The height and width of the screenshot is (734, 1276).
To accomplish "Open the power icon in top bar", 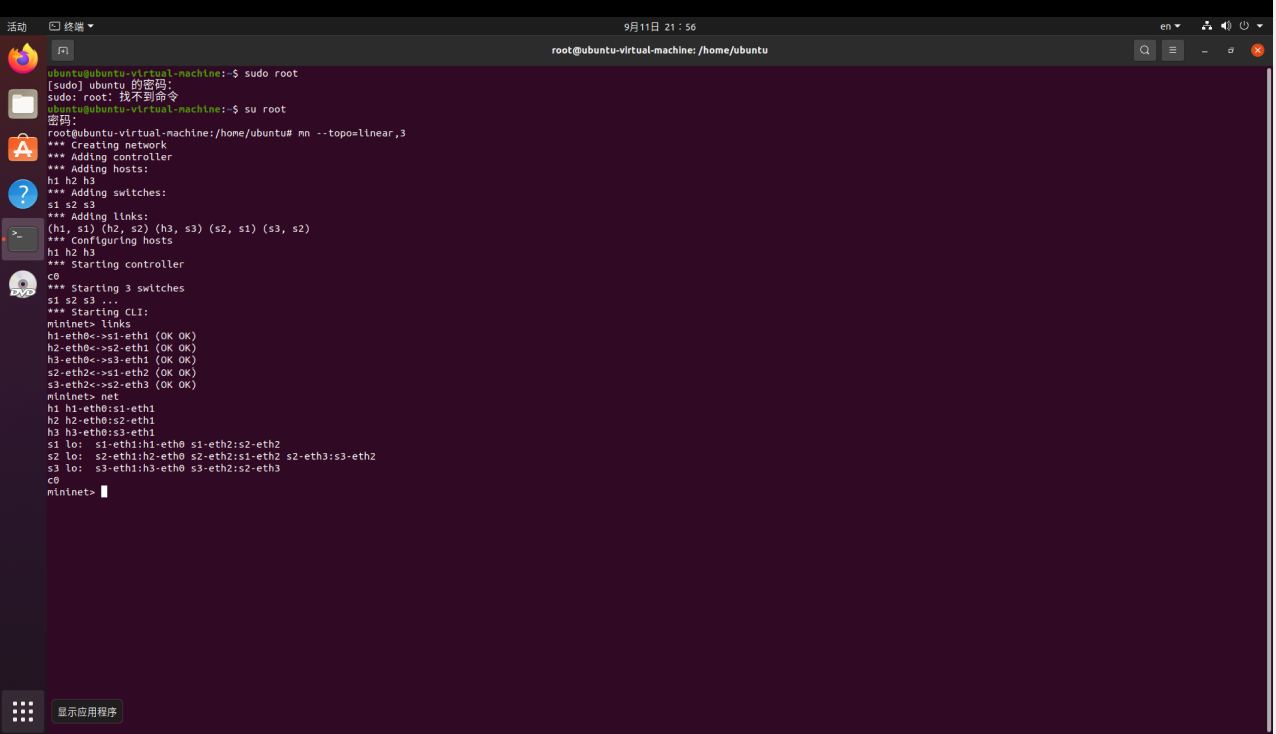I will click(x=1244, y=26).
